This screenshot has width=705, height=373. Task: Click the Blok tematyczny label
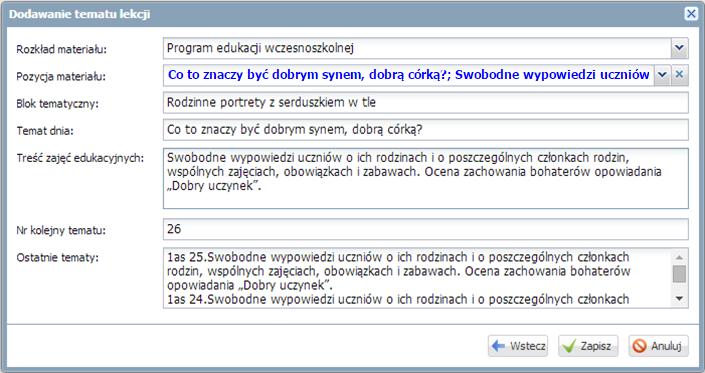58,104
